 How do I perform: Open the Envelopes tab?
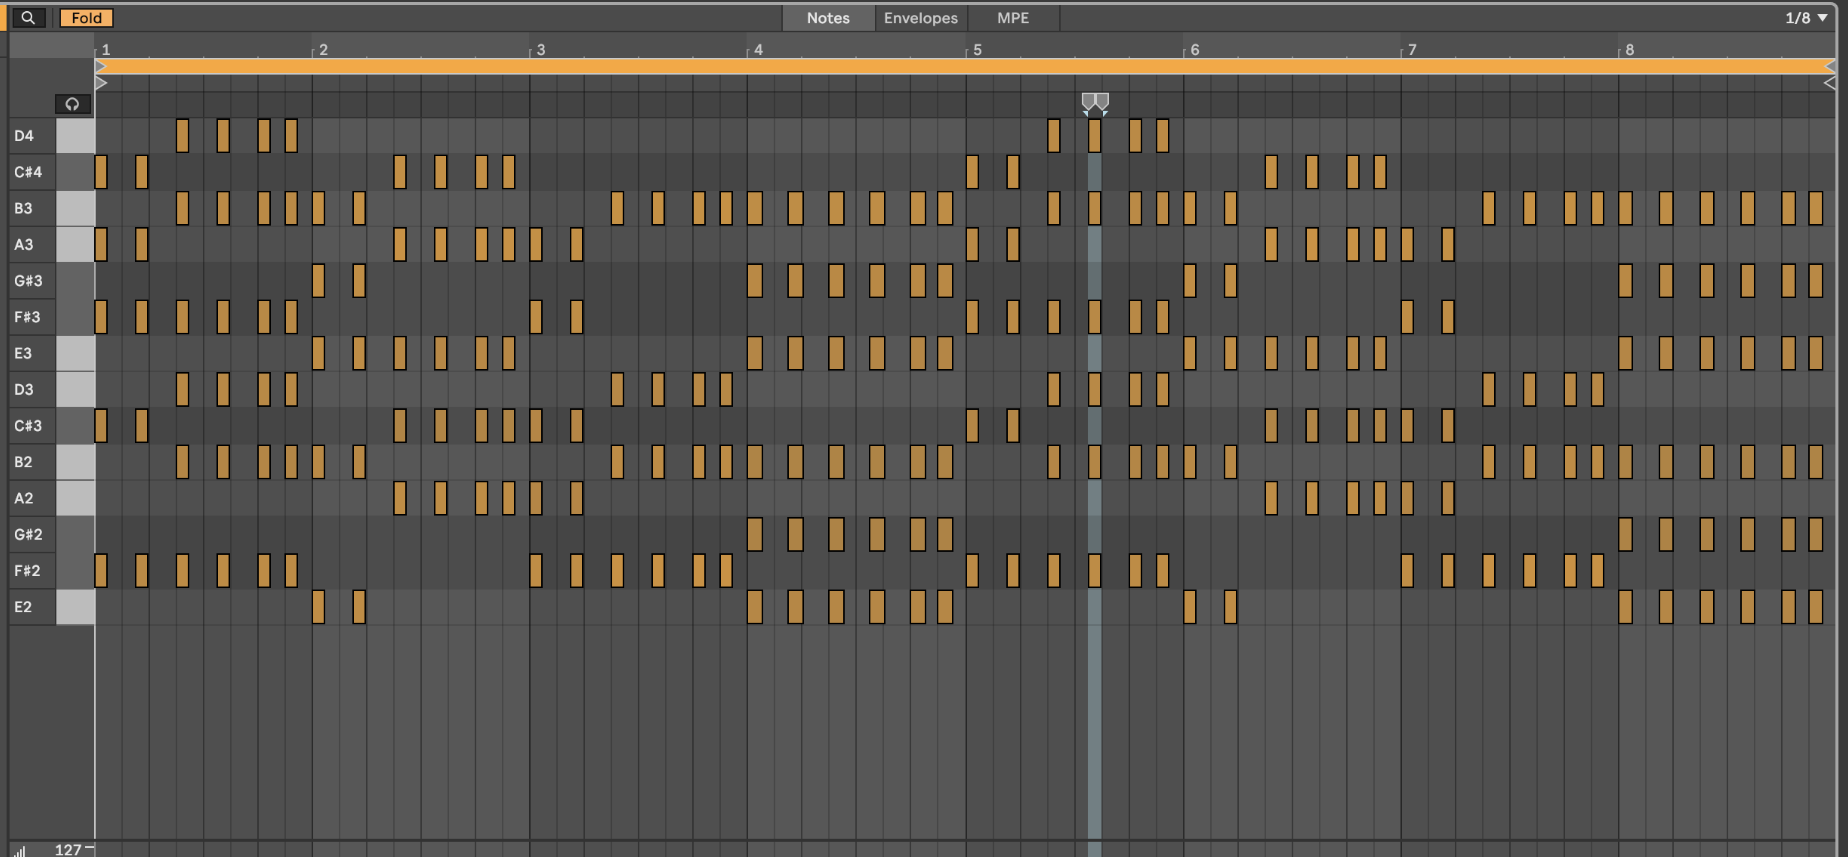coord(920,17)
